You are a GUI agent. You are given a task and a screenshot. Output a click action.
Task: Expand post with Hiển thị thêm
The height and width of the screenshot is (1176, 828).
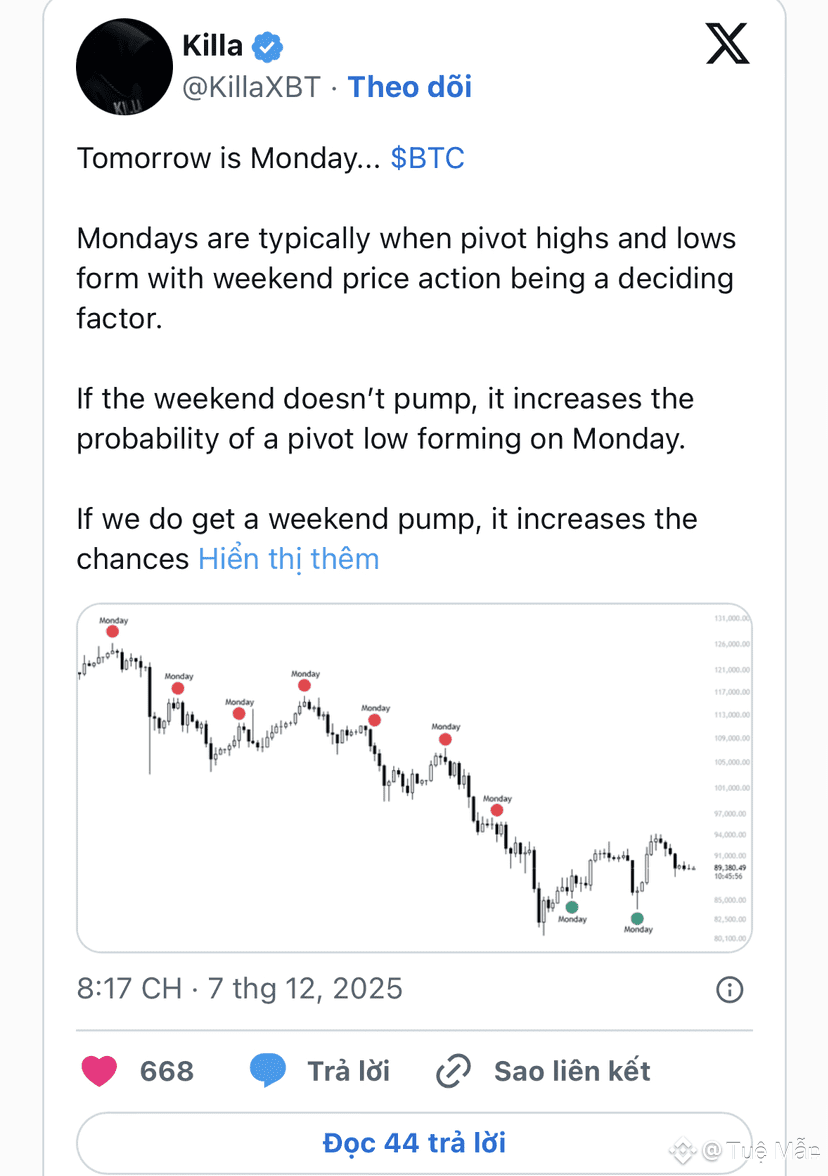click(289, 559)
